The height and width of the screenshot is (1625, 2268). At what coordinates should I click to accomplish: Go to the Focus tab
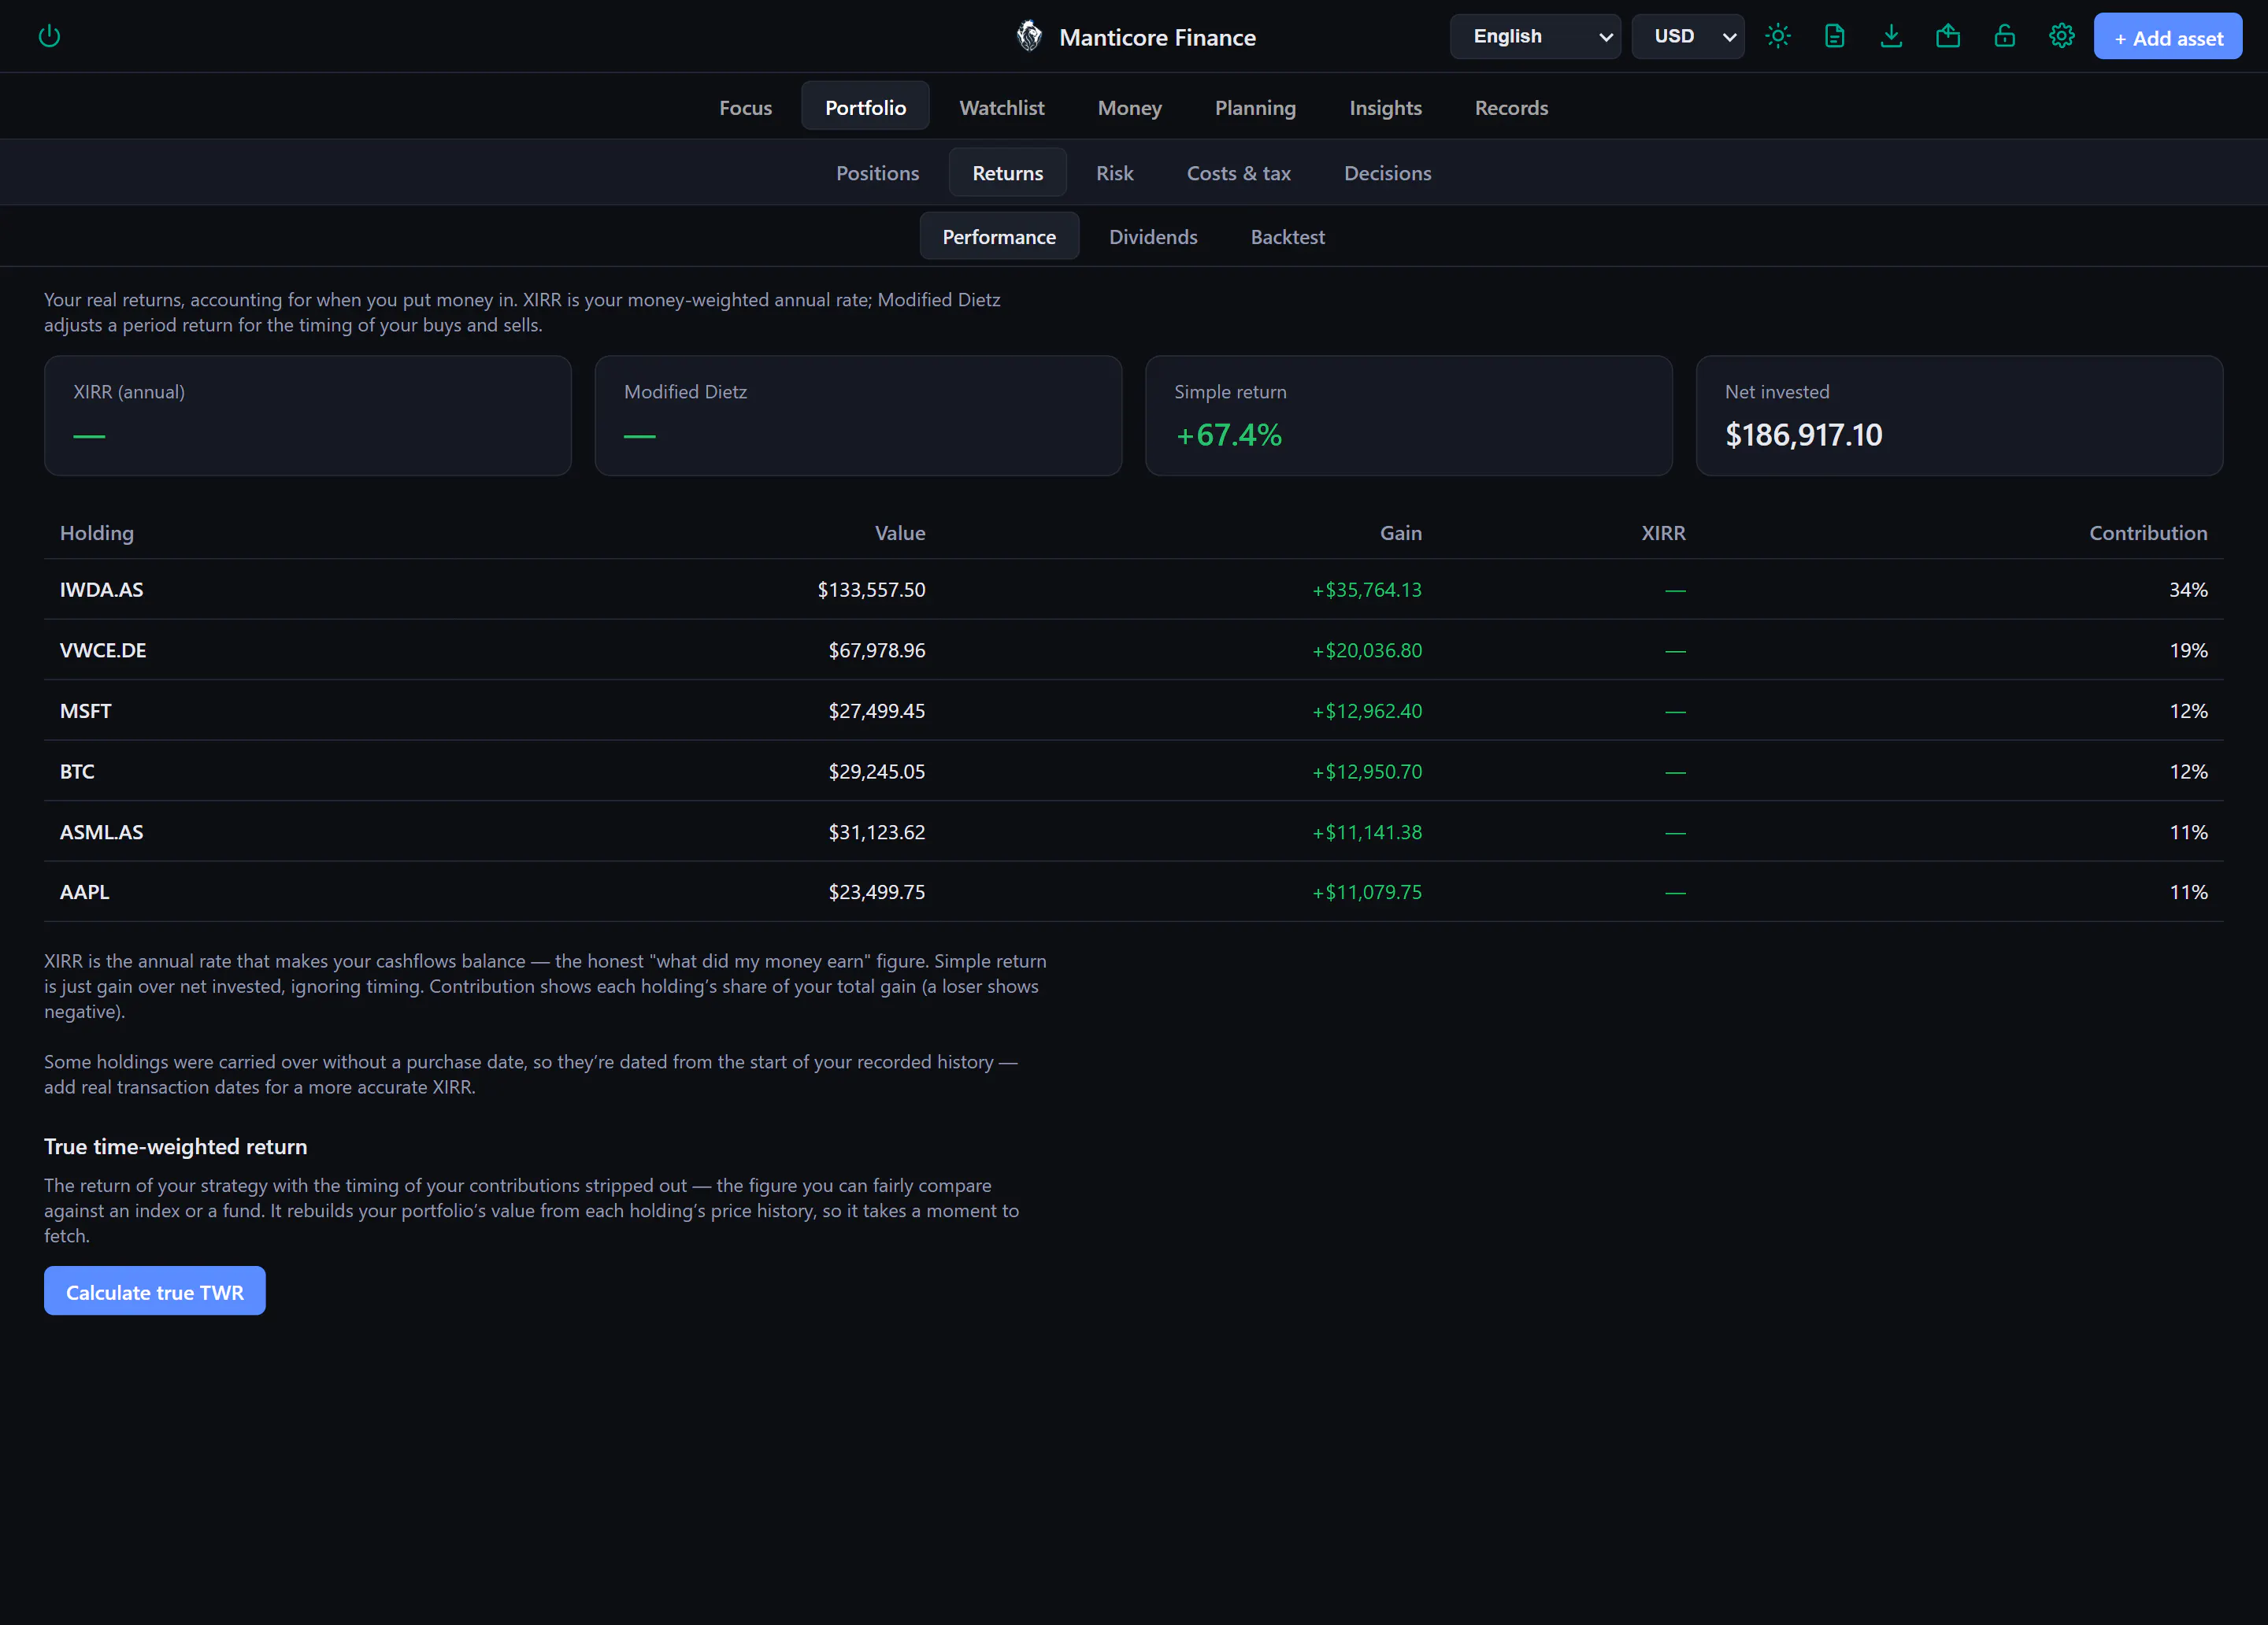(x=746, y=107)
